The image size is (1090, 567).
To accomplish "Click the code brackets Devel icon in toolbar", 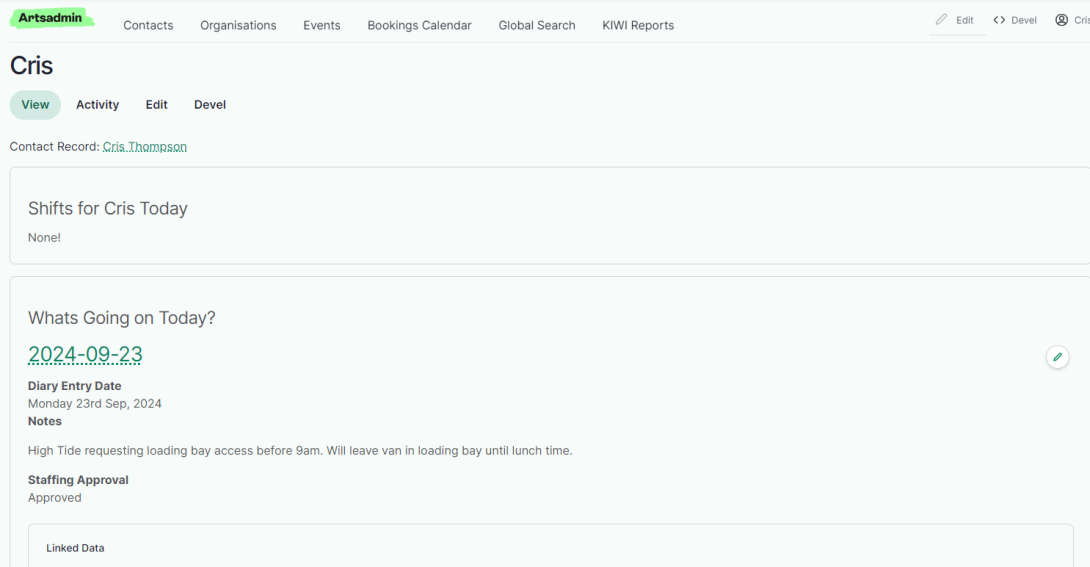I will pyautogui.click(x=999, y=20).
